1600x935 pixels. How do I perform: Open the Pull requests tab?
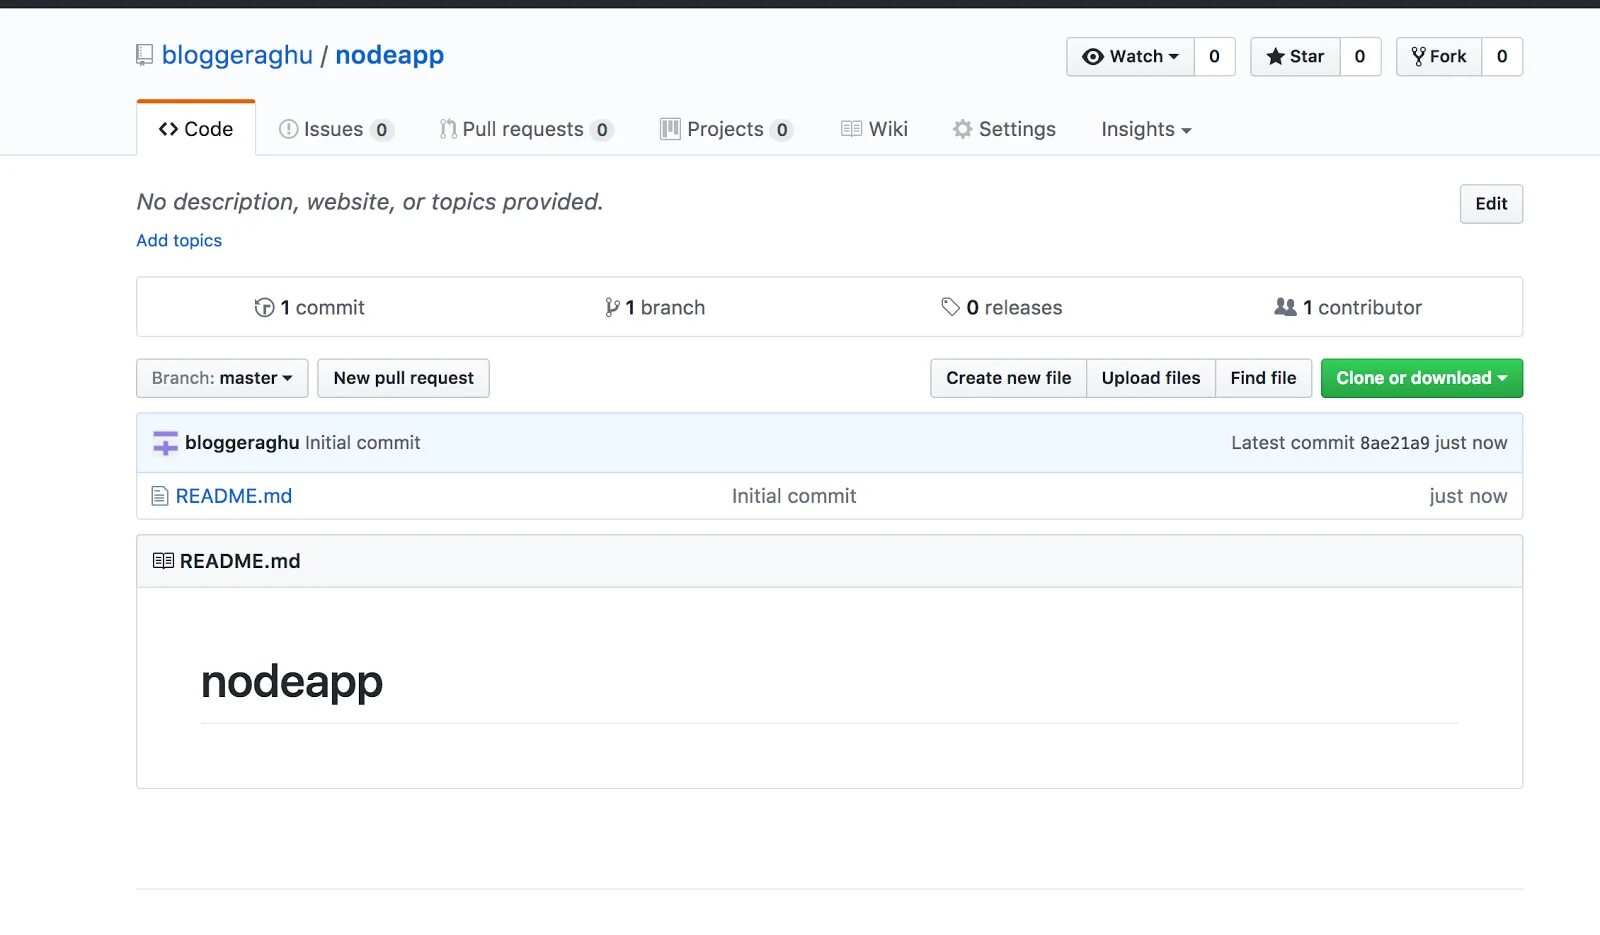point(526,129)
